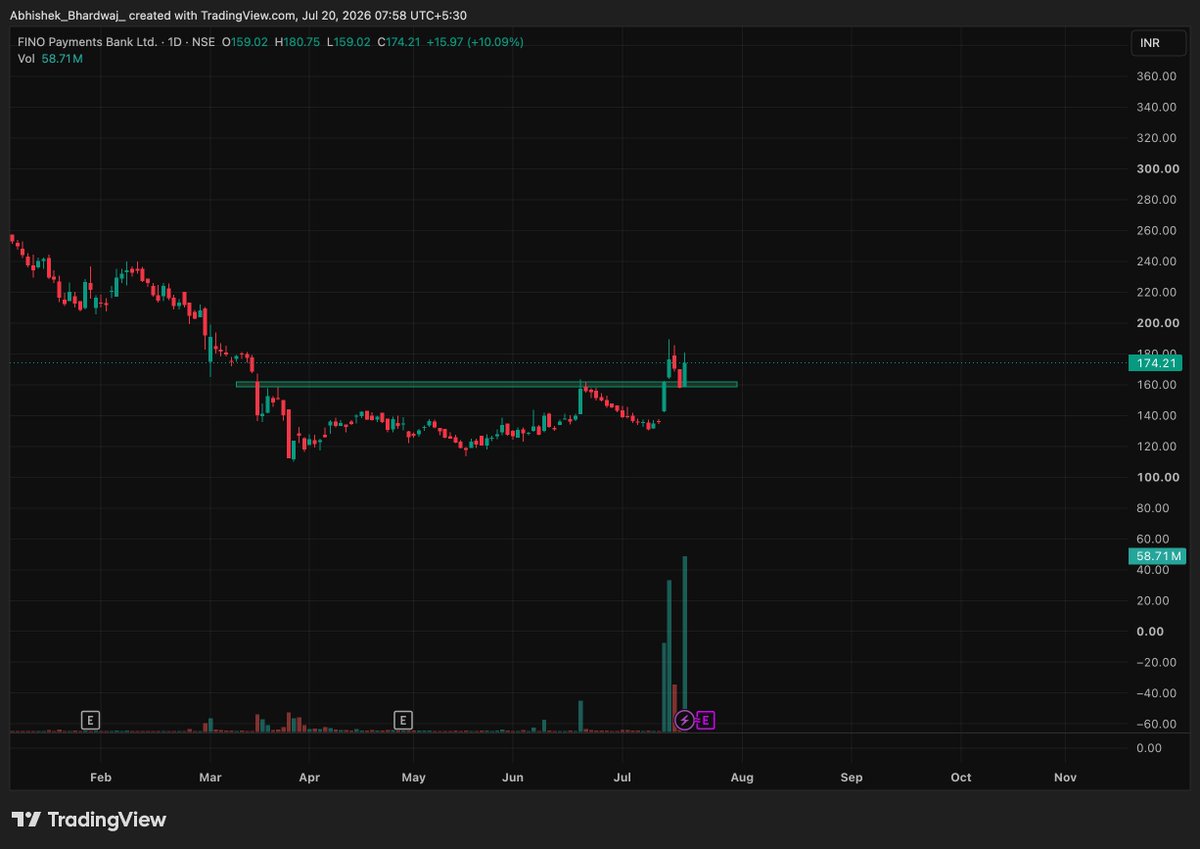Click the Sep label on time axis
The width and height of the screenshot is (1200, 849).
pos(851,777)
